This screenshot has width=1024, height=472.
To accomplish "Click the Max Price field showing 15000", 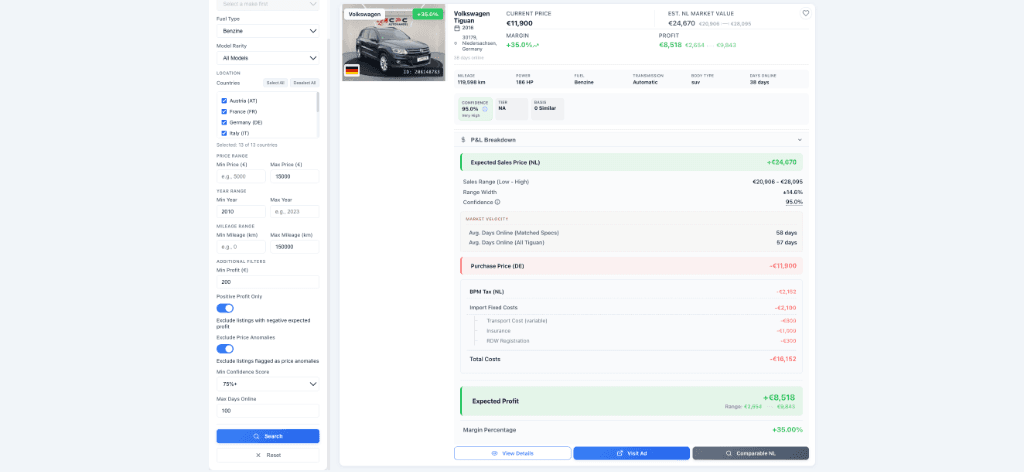I will pos(295,176).
